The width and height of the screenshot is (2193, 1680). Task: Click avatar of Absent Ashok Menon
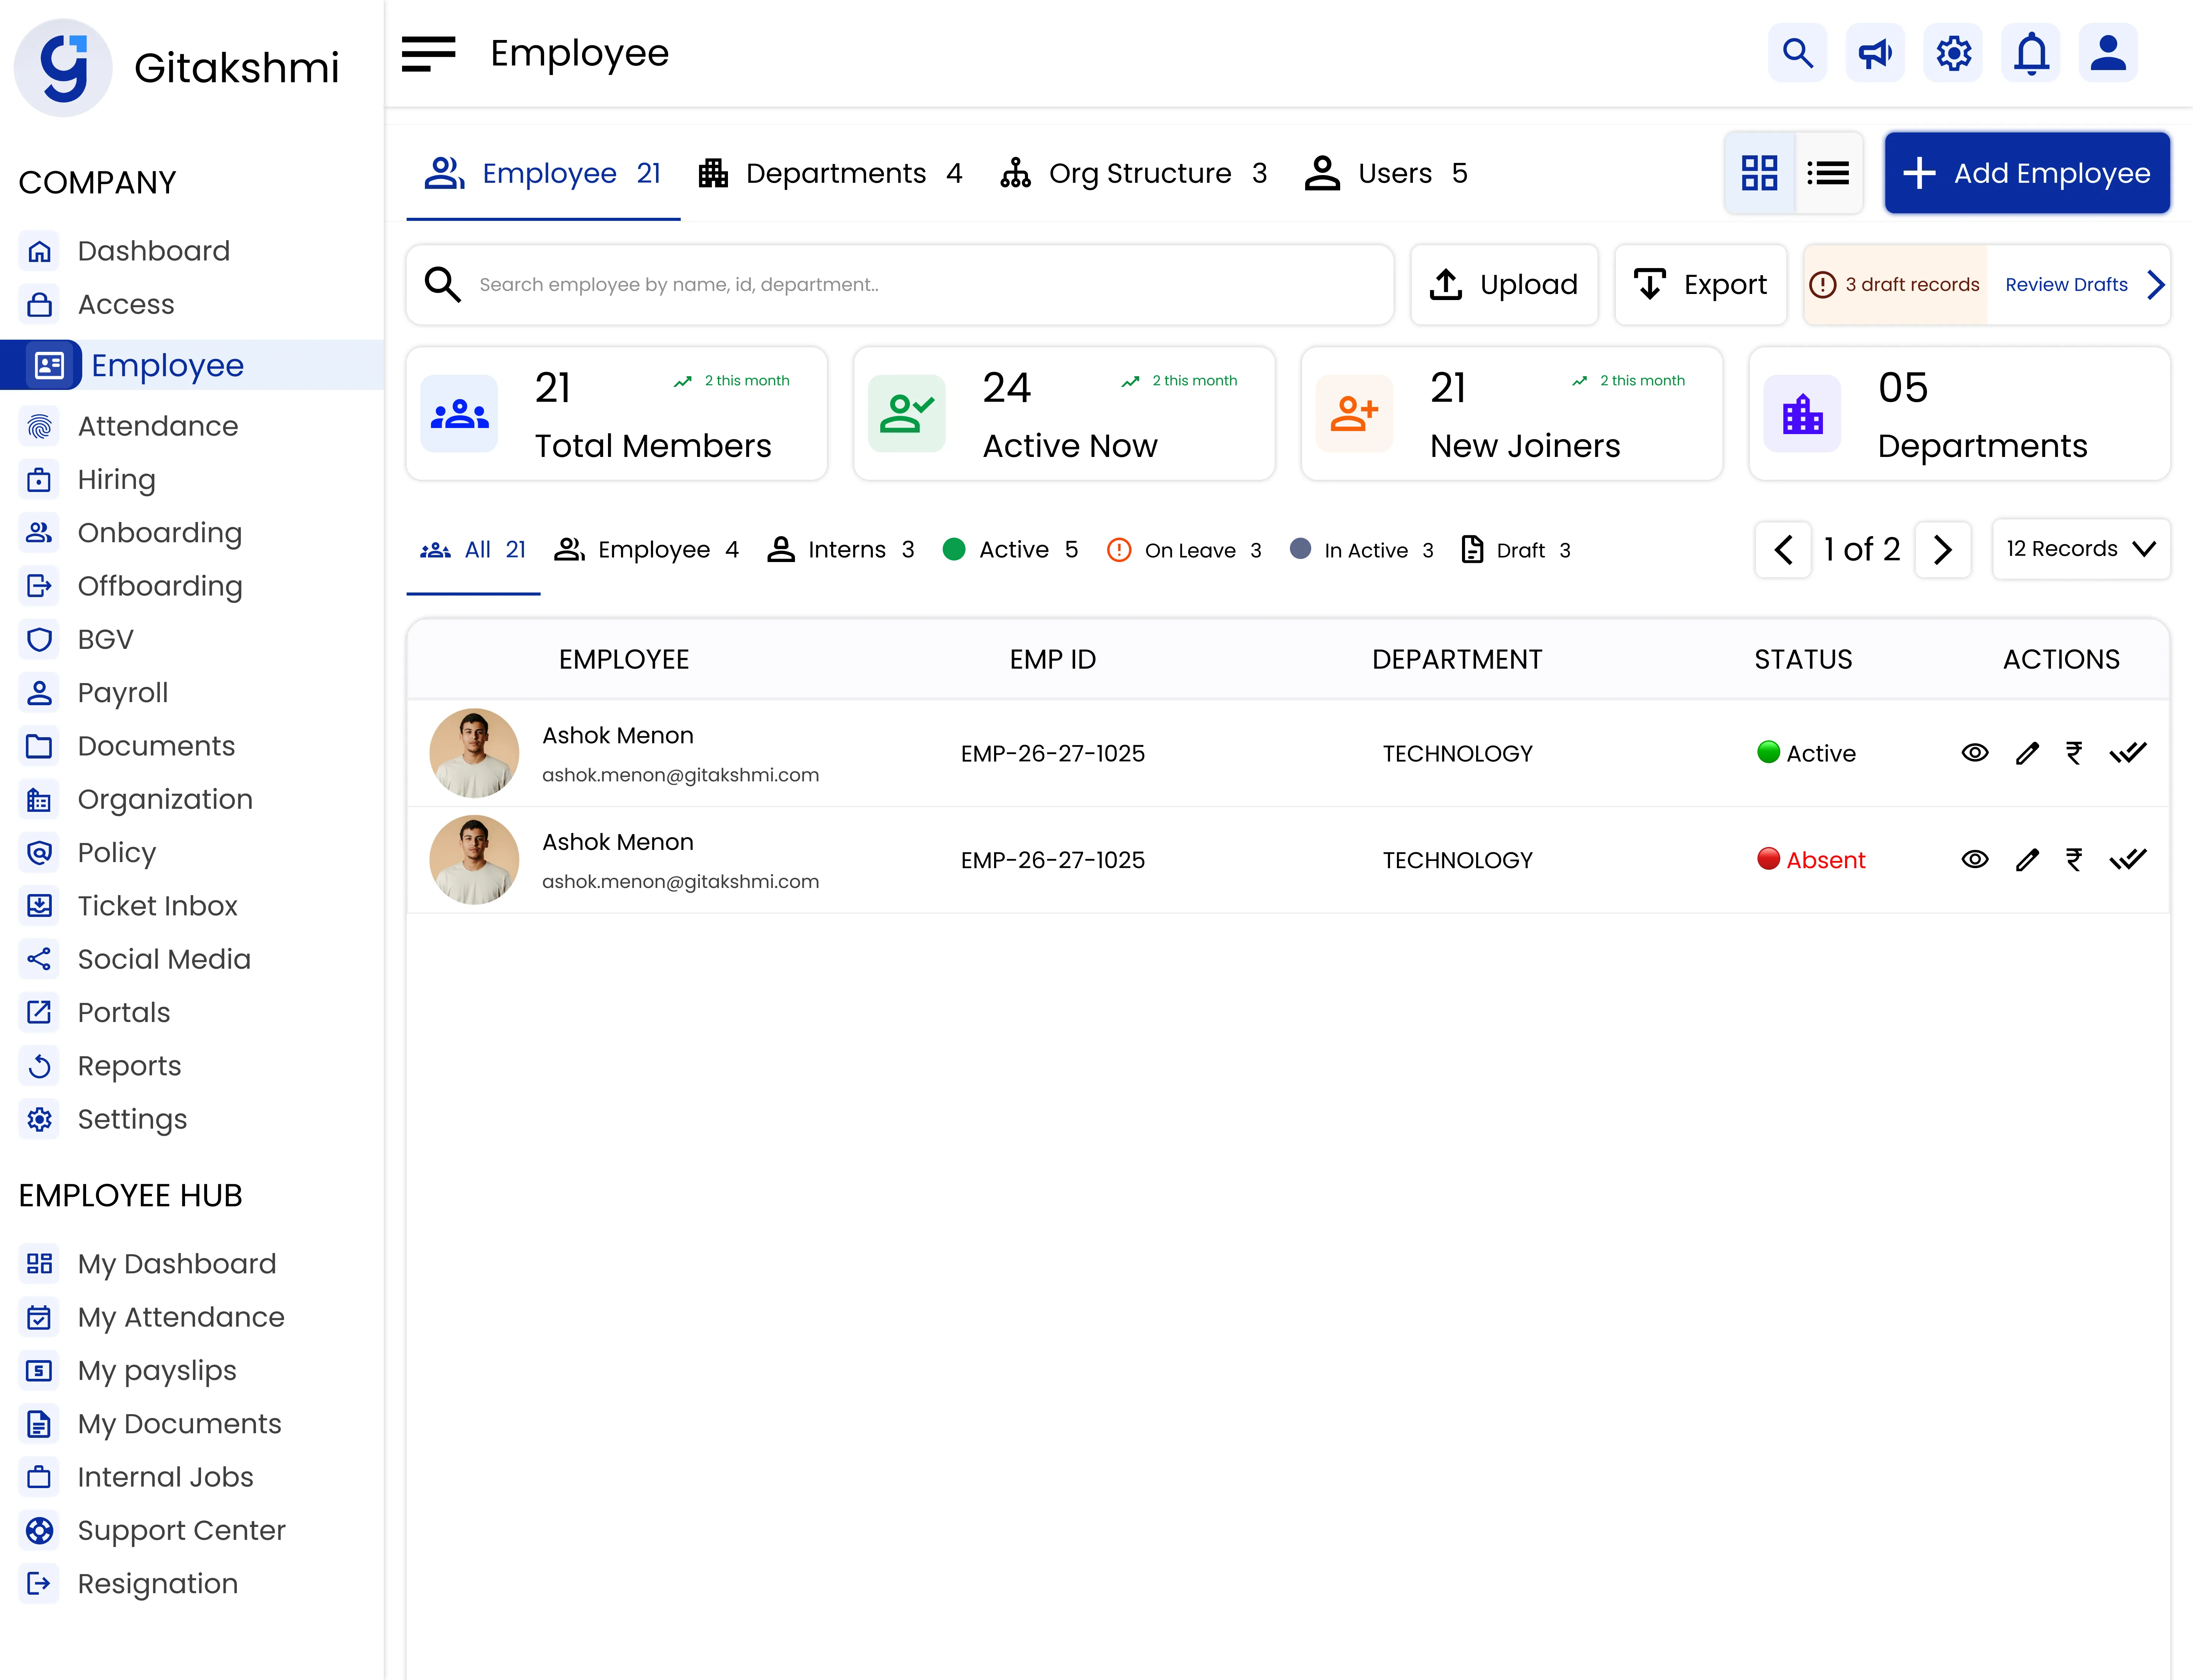[474, 860]
